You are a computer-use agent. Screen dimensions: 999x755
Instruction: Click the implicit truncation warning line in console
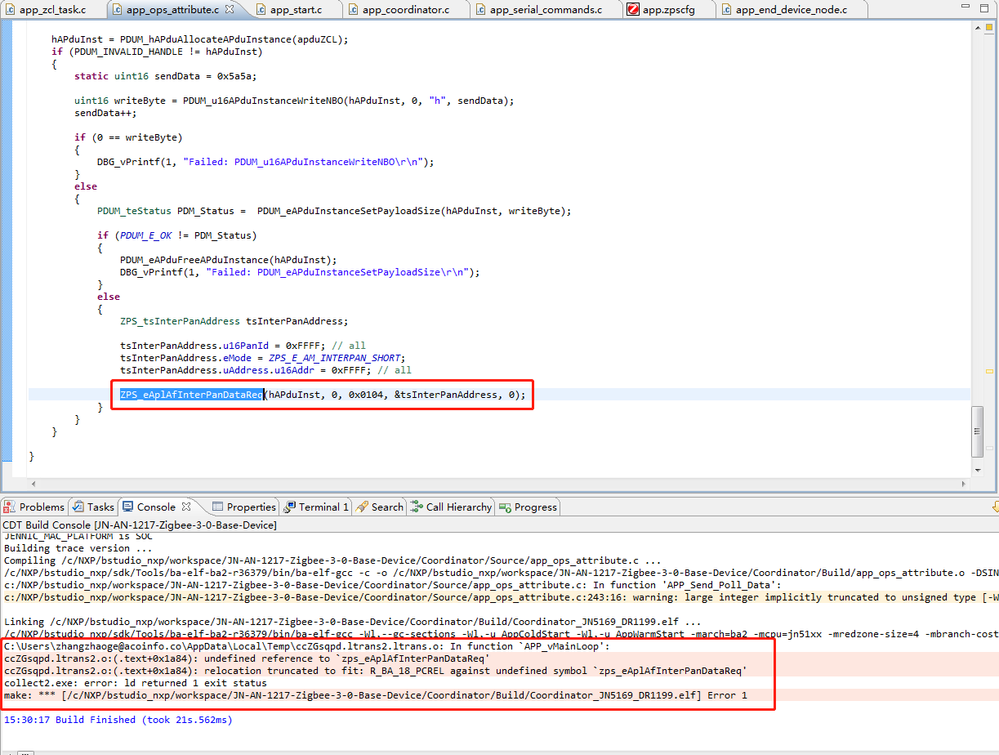click(500, 597)
